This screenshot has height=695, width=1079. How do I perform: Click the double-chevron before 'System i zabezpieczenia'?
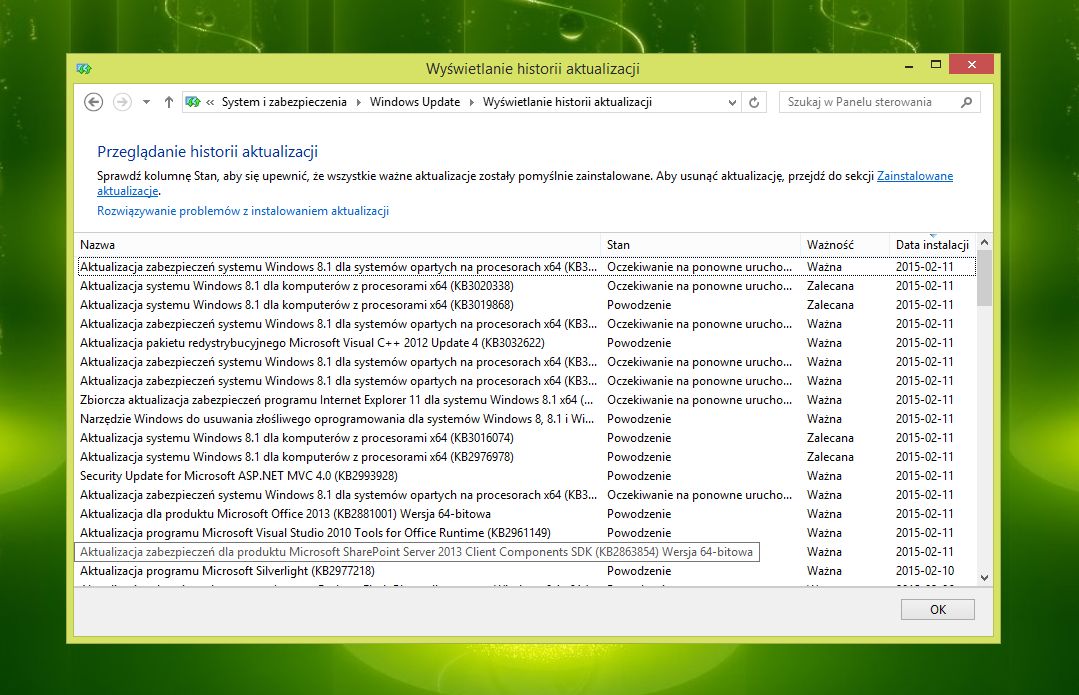pyautogui.click(x=210, y=103)
